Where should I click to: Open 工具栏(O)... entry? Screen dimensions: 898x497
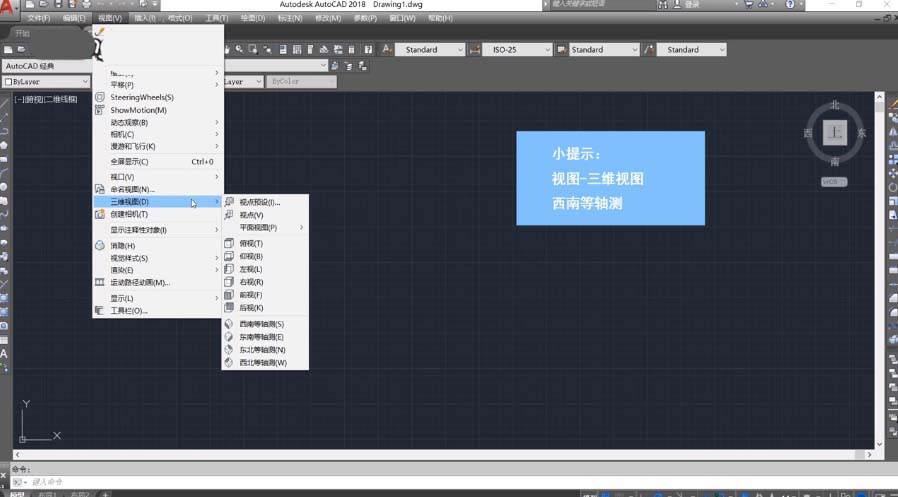(x=157, y=311)
